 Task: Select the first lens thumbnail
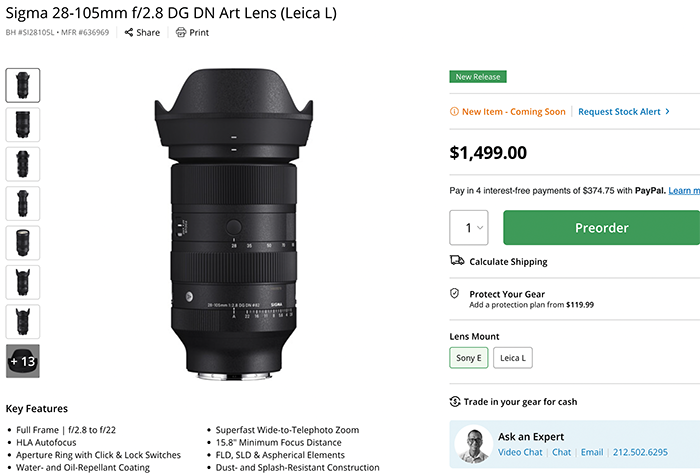[23, 85]
